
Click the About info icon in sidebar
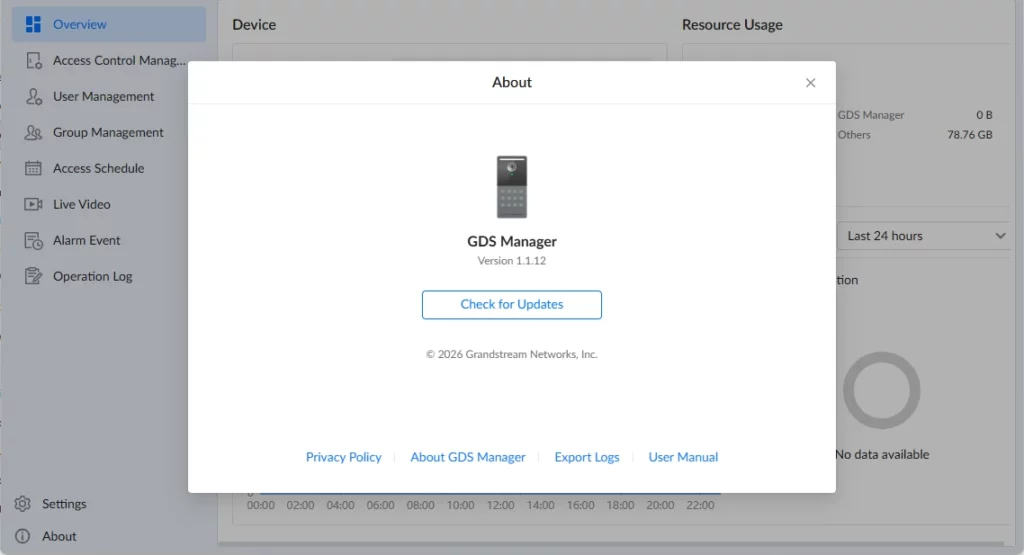coord(23,536)
